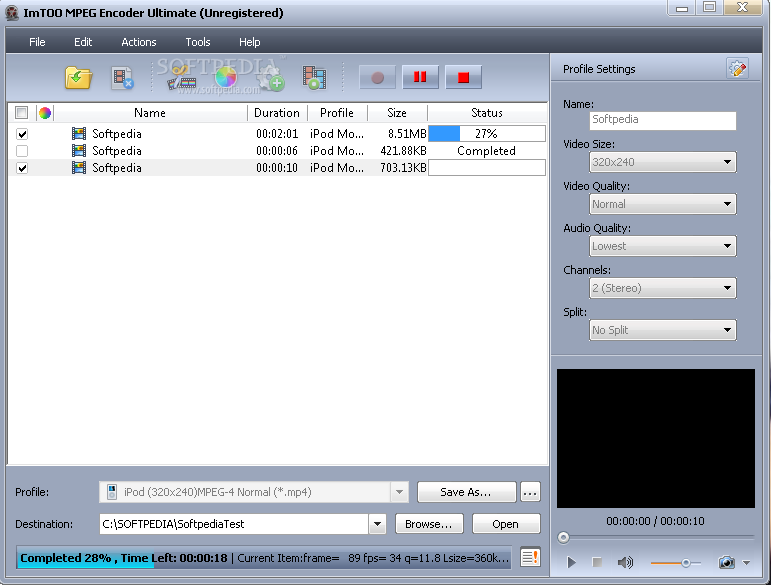Click the empty status progress bar of 00:00:10 row
This screenshot has height=585, width=771.
tap(487, 168)
